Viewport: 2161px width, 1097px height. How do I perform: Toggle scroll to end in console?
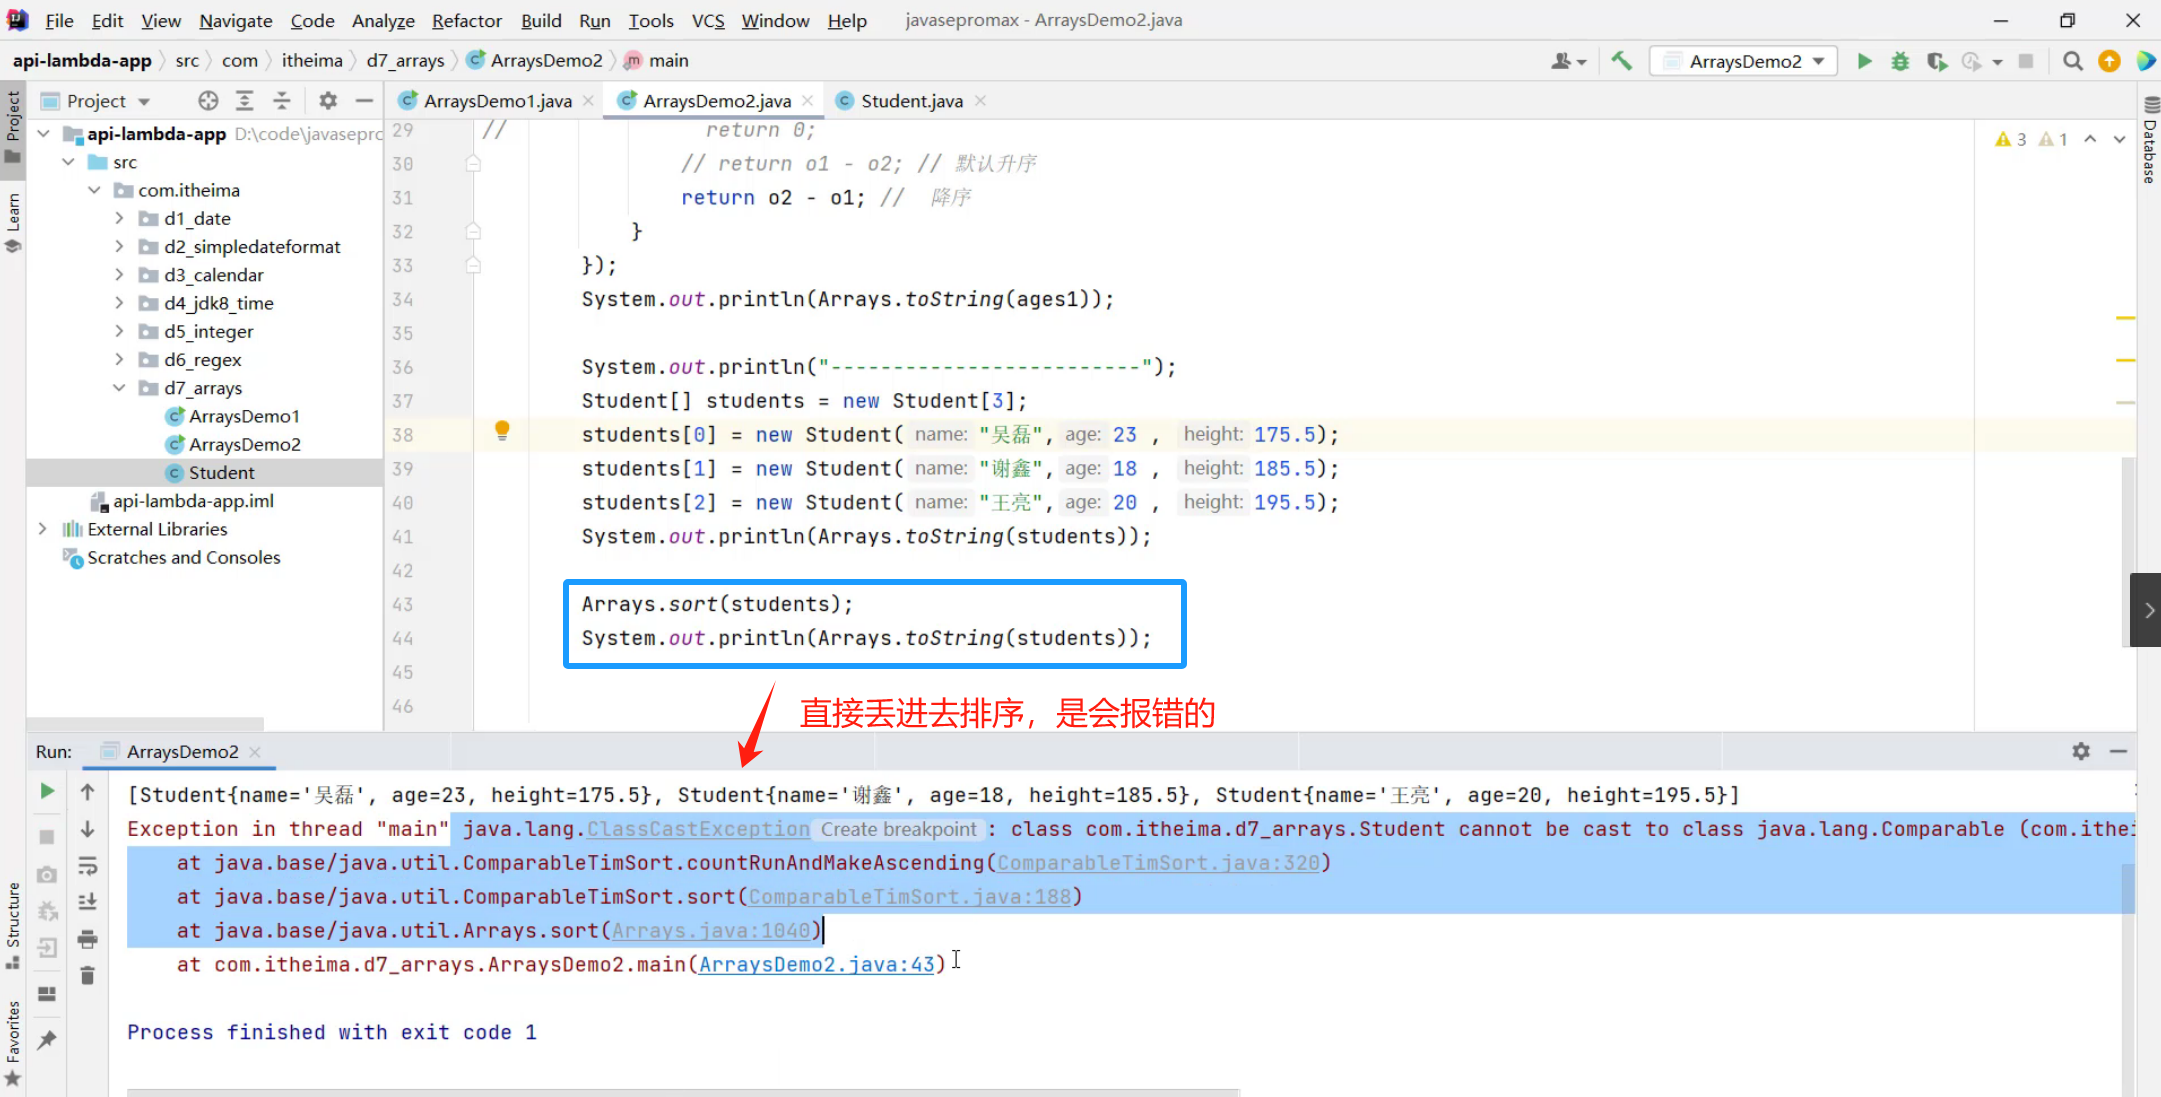pyautogui.click(x=88, y=902)
